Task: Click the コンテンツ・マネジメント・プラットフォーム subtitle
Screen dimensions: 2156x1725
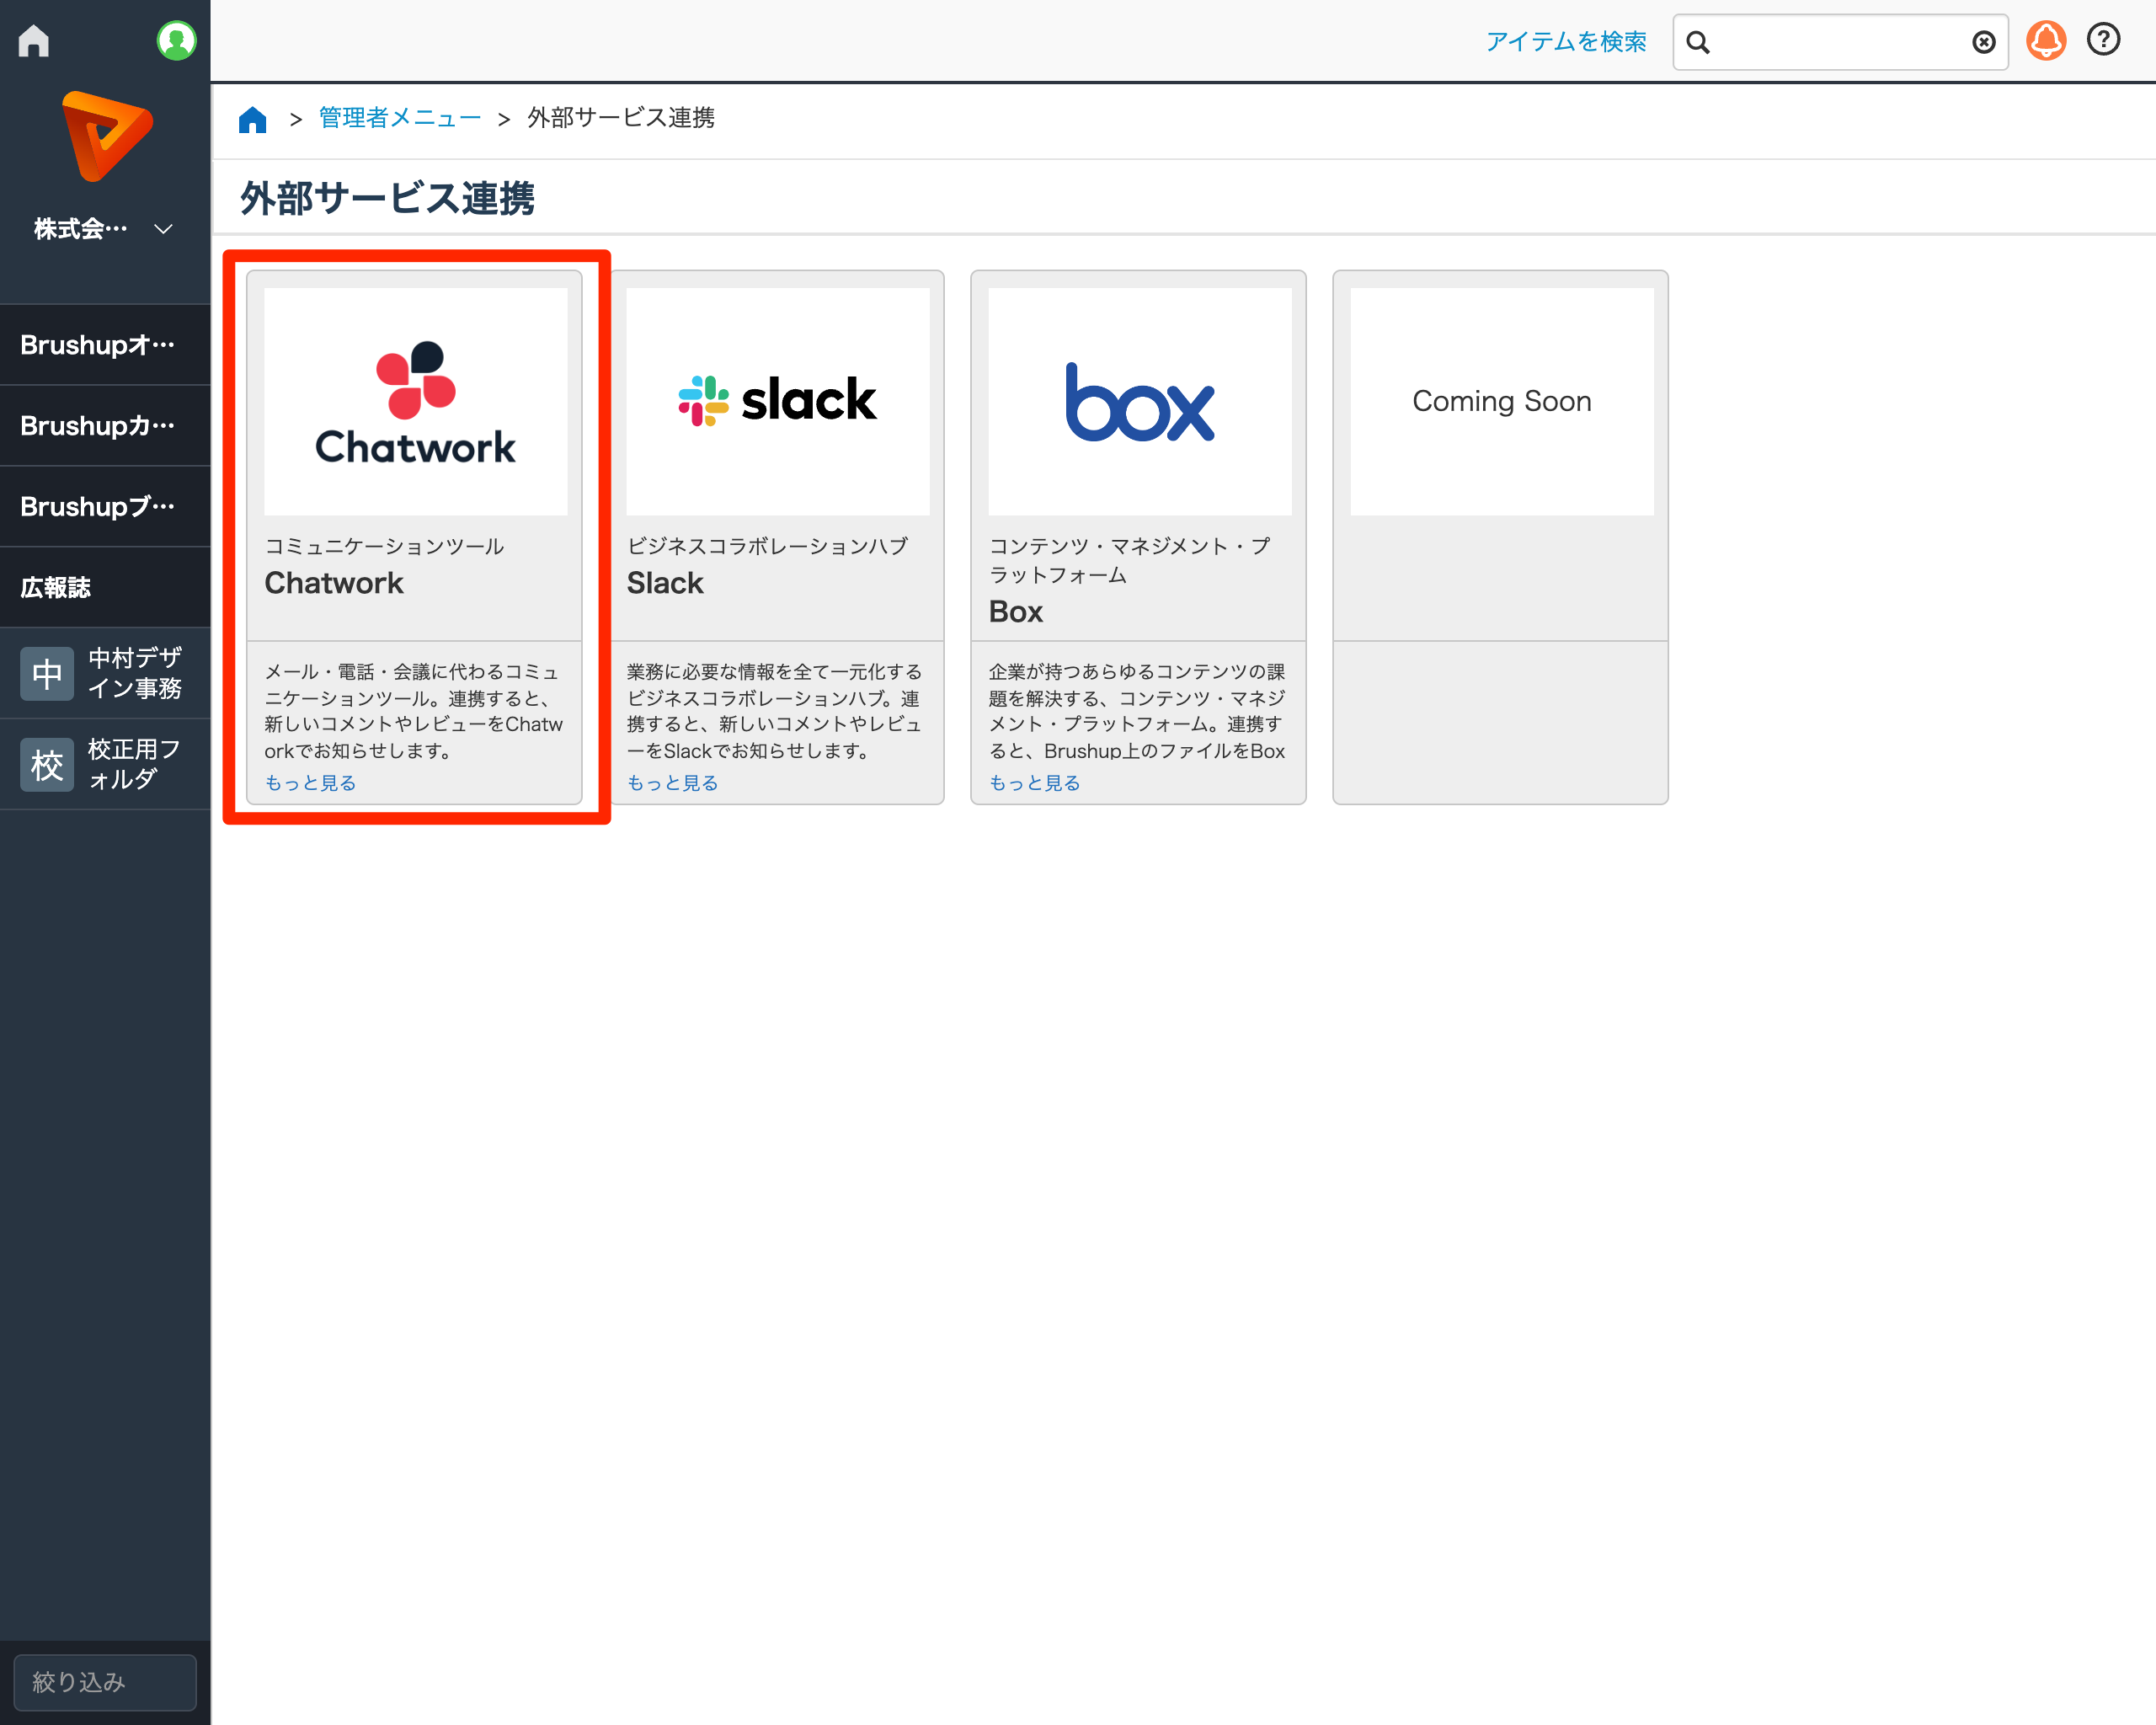Action: point(1129,560)
